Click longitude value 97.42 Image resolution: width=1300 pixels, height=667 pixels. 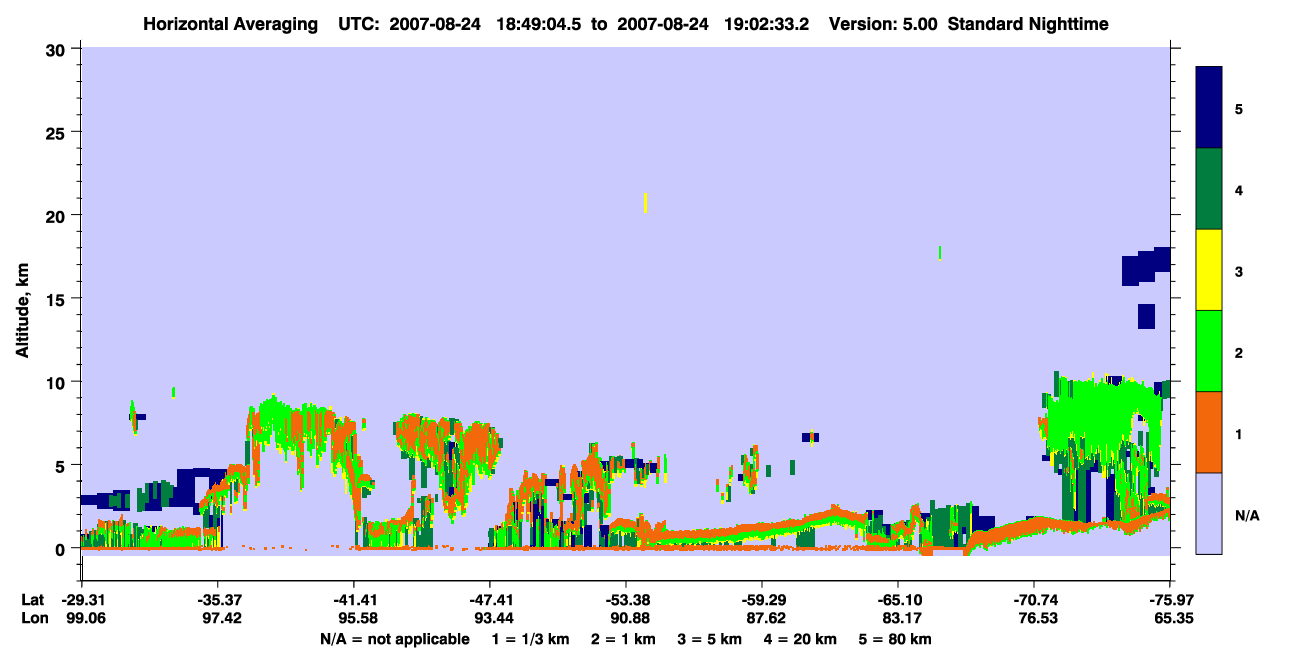pos(221,619)
